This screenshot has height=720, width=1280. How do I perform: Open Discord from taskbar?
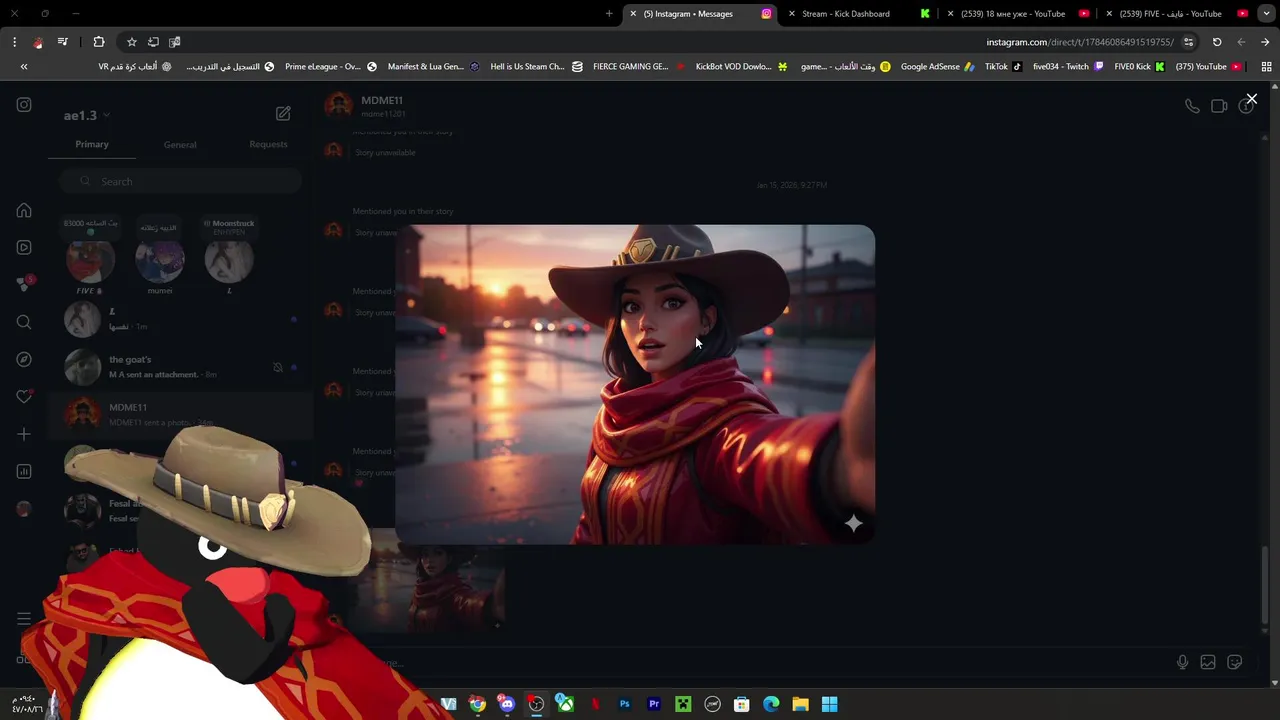(x=507, y=704)
